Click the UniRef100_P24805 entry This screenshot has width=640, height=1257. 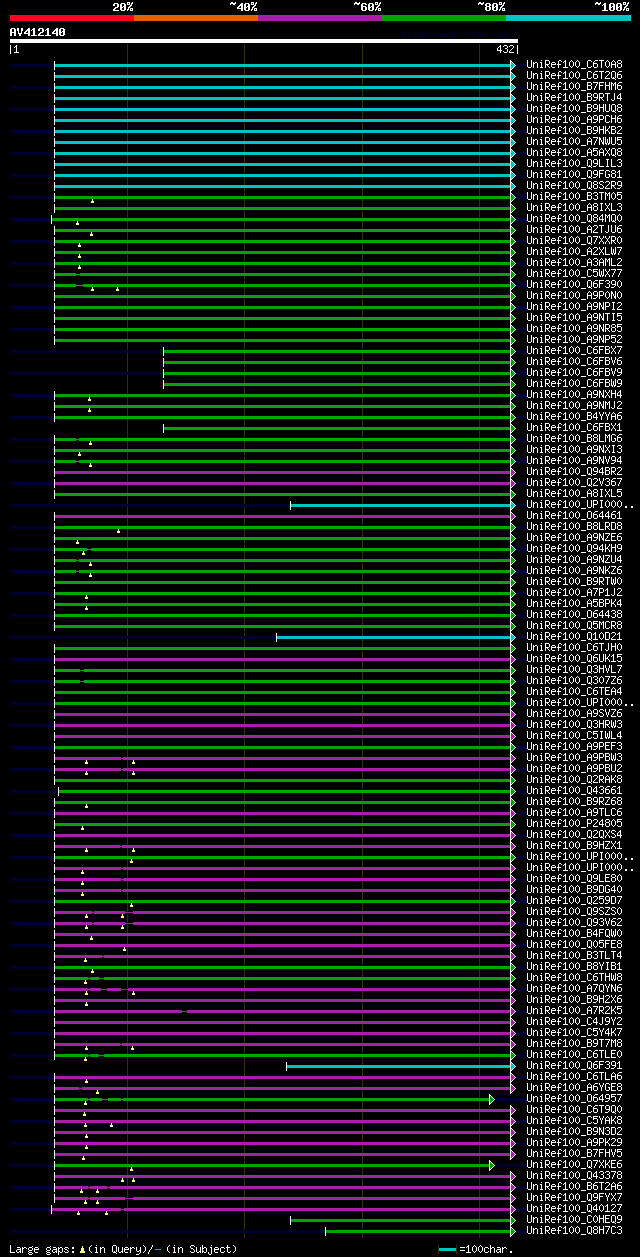[574, 823]
